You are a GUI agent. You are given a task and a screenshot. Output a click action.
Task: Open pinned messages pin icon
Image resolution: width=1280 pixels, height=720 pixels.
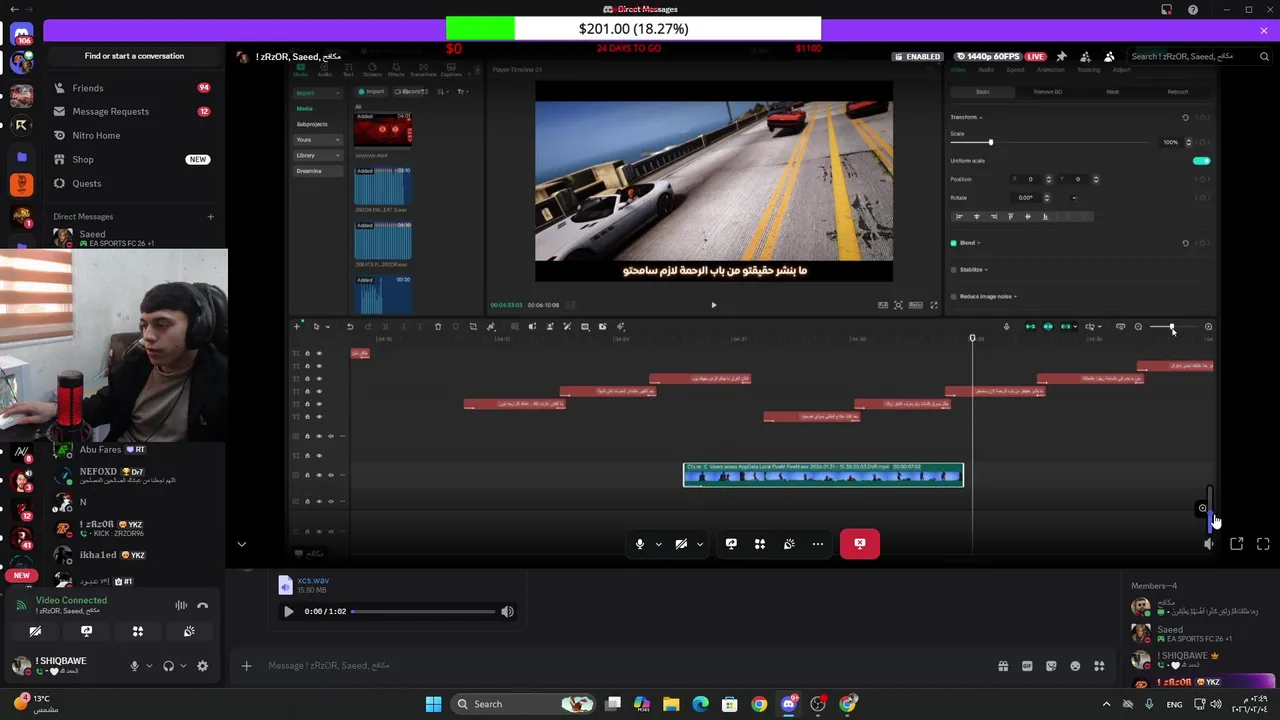[1061, 57]
